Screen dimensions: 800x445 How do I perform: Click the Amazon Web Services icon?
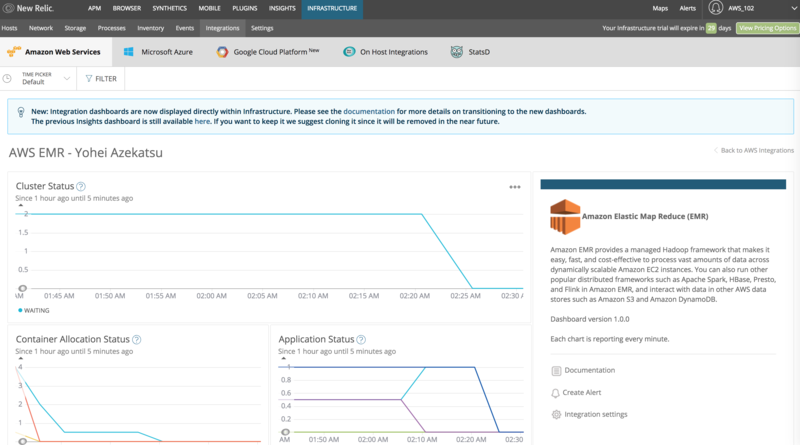14,52
